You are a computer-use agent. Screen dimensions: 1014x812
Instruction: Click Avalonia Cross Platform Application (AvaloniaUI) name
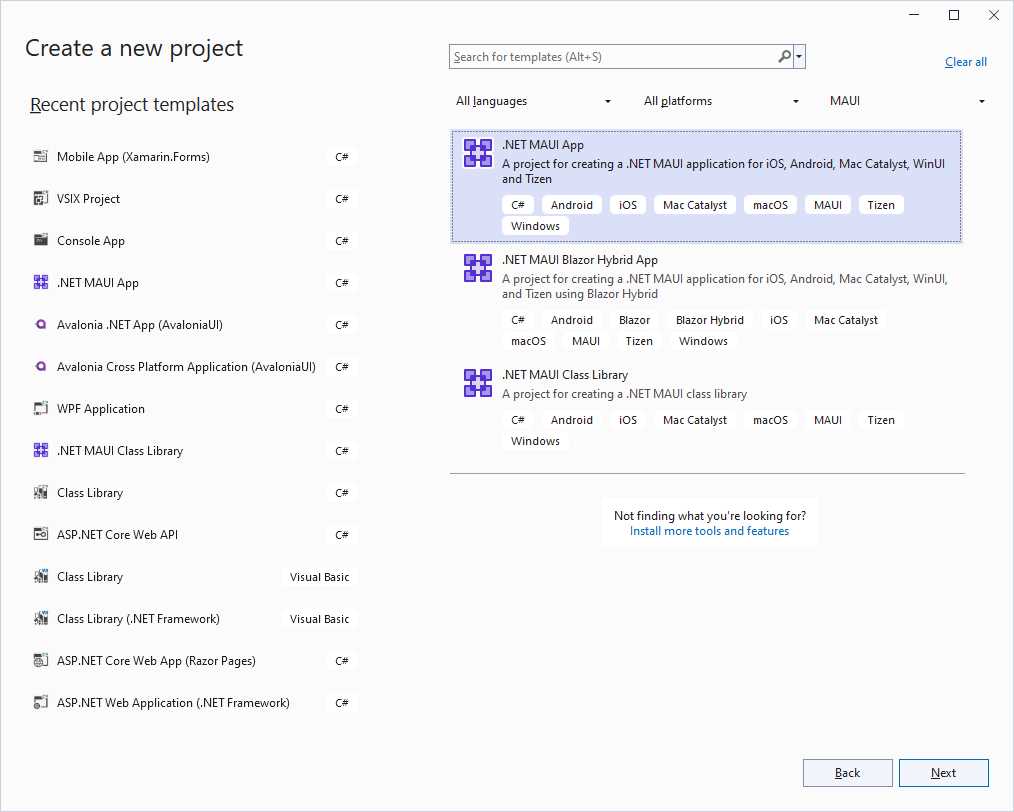186,367
